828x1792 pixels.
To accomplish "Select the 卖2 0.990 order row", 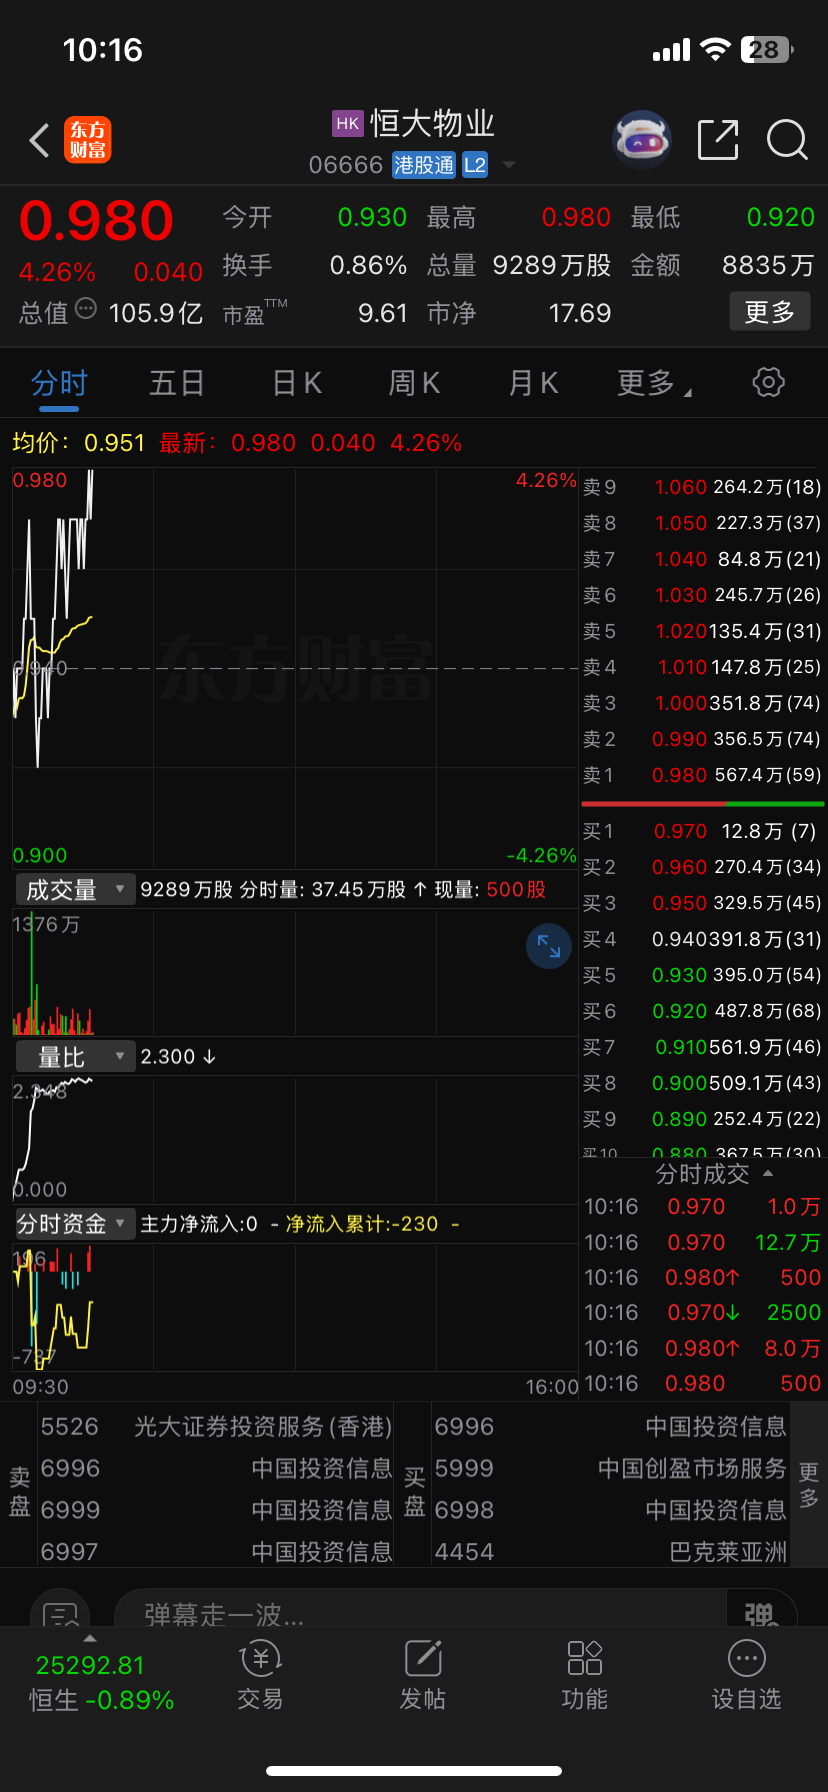I will pyautogui.click(x=702, y=739).
